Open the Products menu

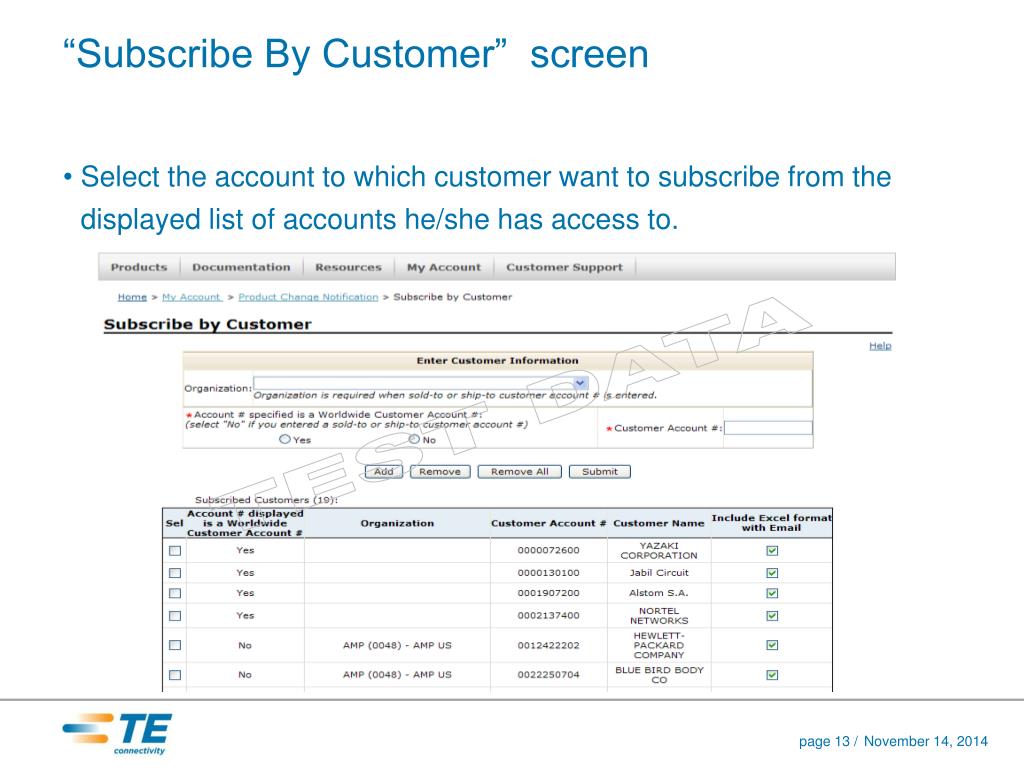138,267
